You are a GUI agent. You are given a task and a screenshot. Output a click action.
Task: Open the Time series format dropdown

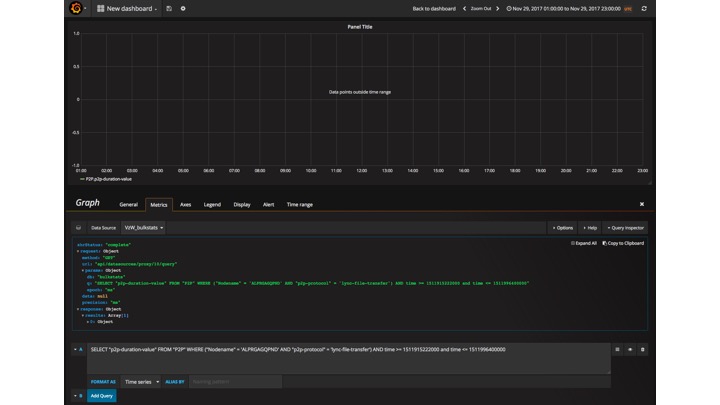click(x=141, y=381)
